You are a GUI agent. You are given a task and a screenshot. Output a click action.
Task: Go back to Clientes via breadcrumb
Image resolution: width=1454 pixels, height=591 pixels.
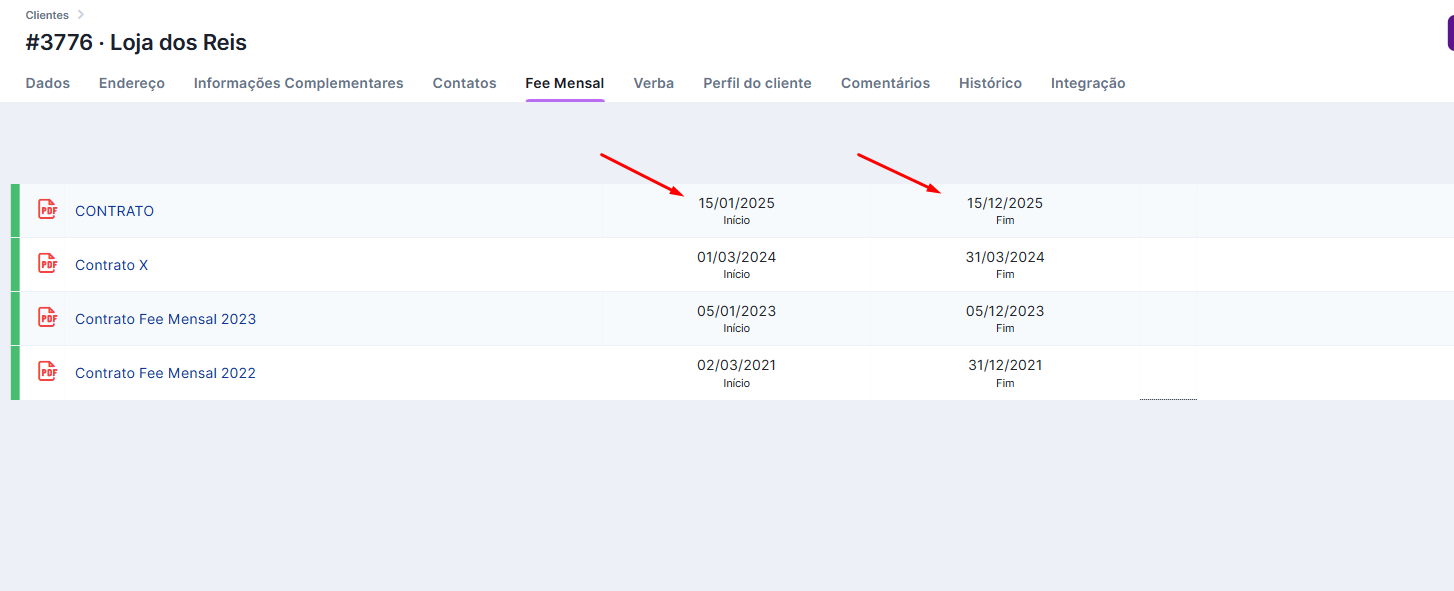pos(47,15)
